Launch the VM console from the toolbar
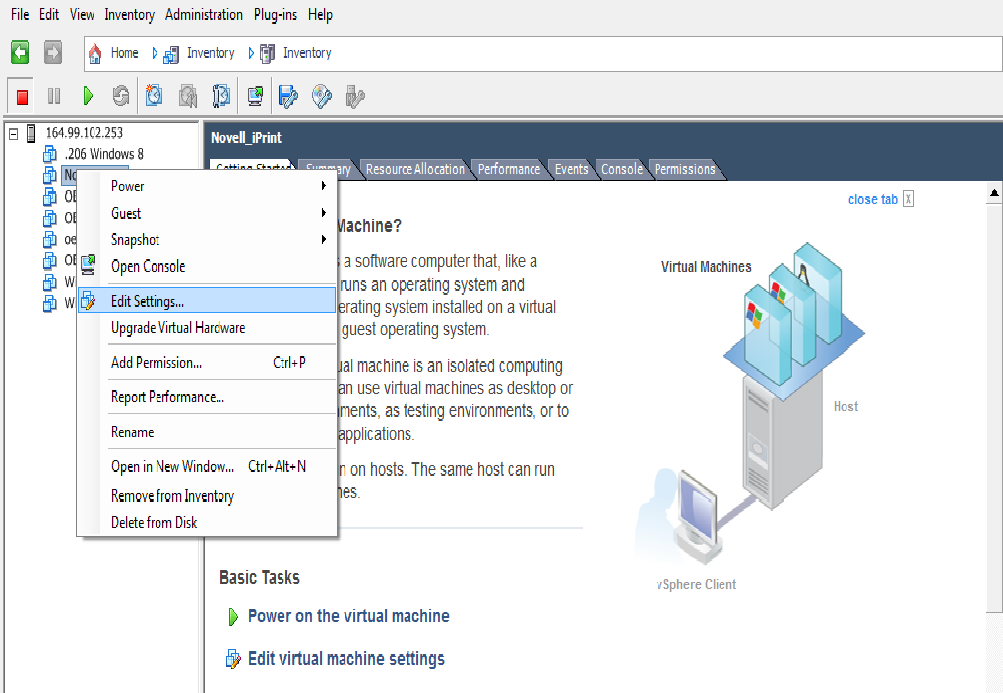Screen dimensions: 1003x693 [x=255, y=96]
